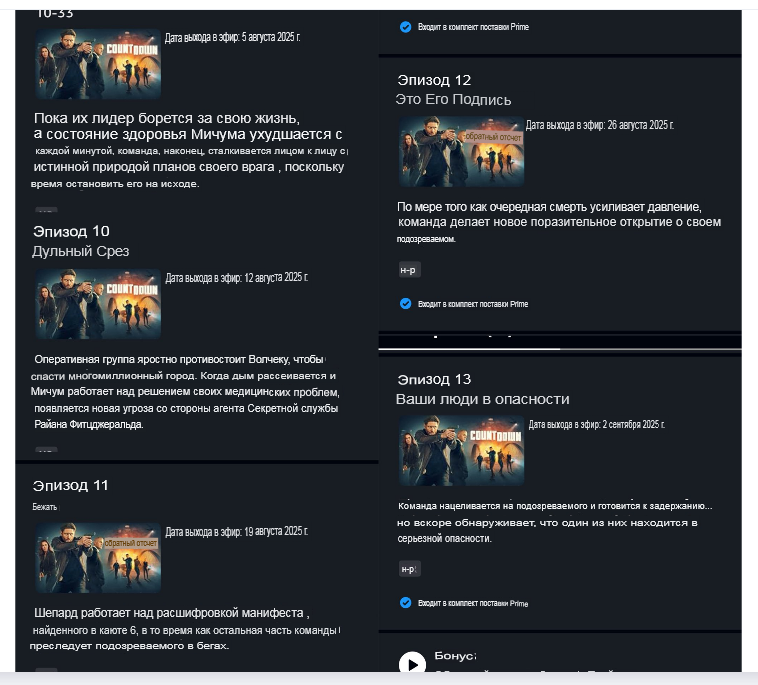The width and height of the screenshot is (758, 685).
Task: Open title 'Дульный Срез'
Action: [81, 251]
